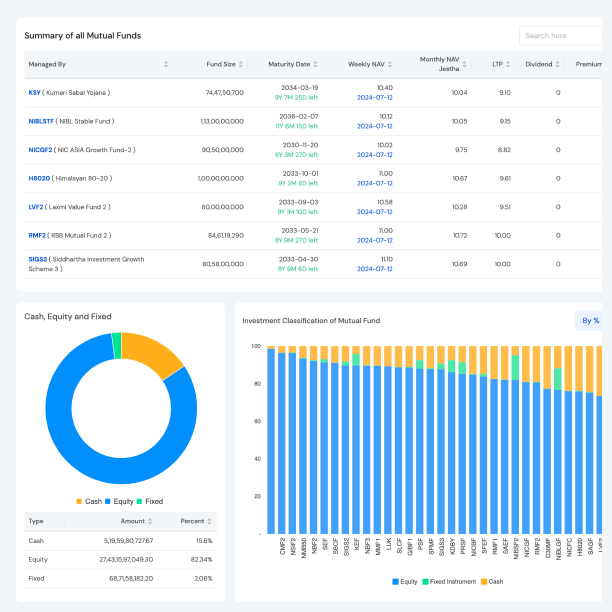
Task: Open the H8020 Himalayan fund link
Action: (x=39, y=178)
